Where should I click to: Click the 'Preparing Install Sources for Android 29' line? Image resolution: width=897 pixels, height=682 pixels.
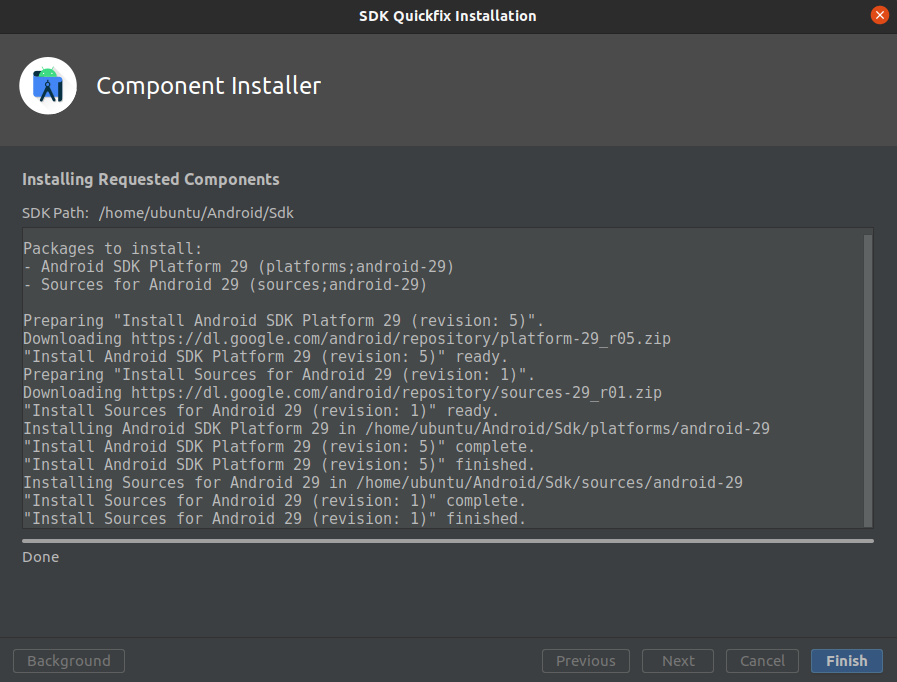[x=279, y=375]
